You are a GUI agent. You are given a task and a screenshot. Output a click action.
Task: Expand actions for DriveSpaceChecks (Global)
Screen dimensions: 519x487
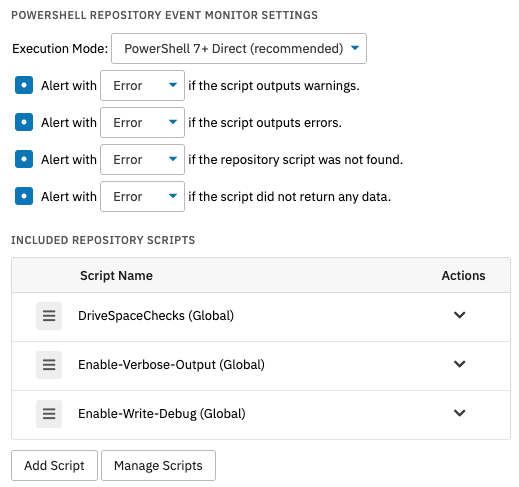pos(460,315)
